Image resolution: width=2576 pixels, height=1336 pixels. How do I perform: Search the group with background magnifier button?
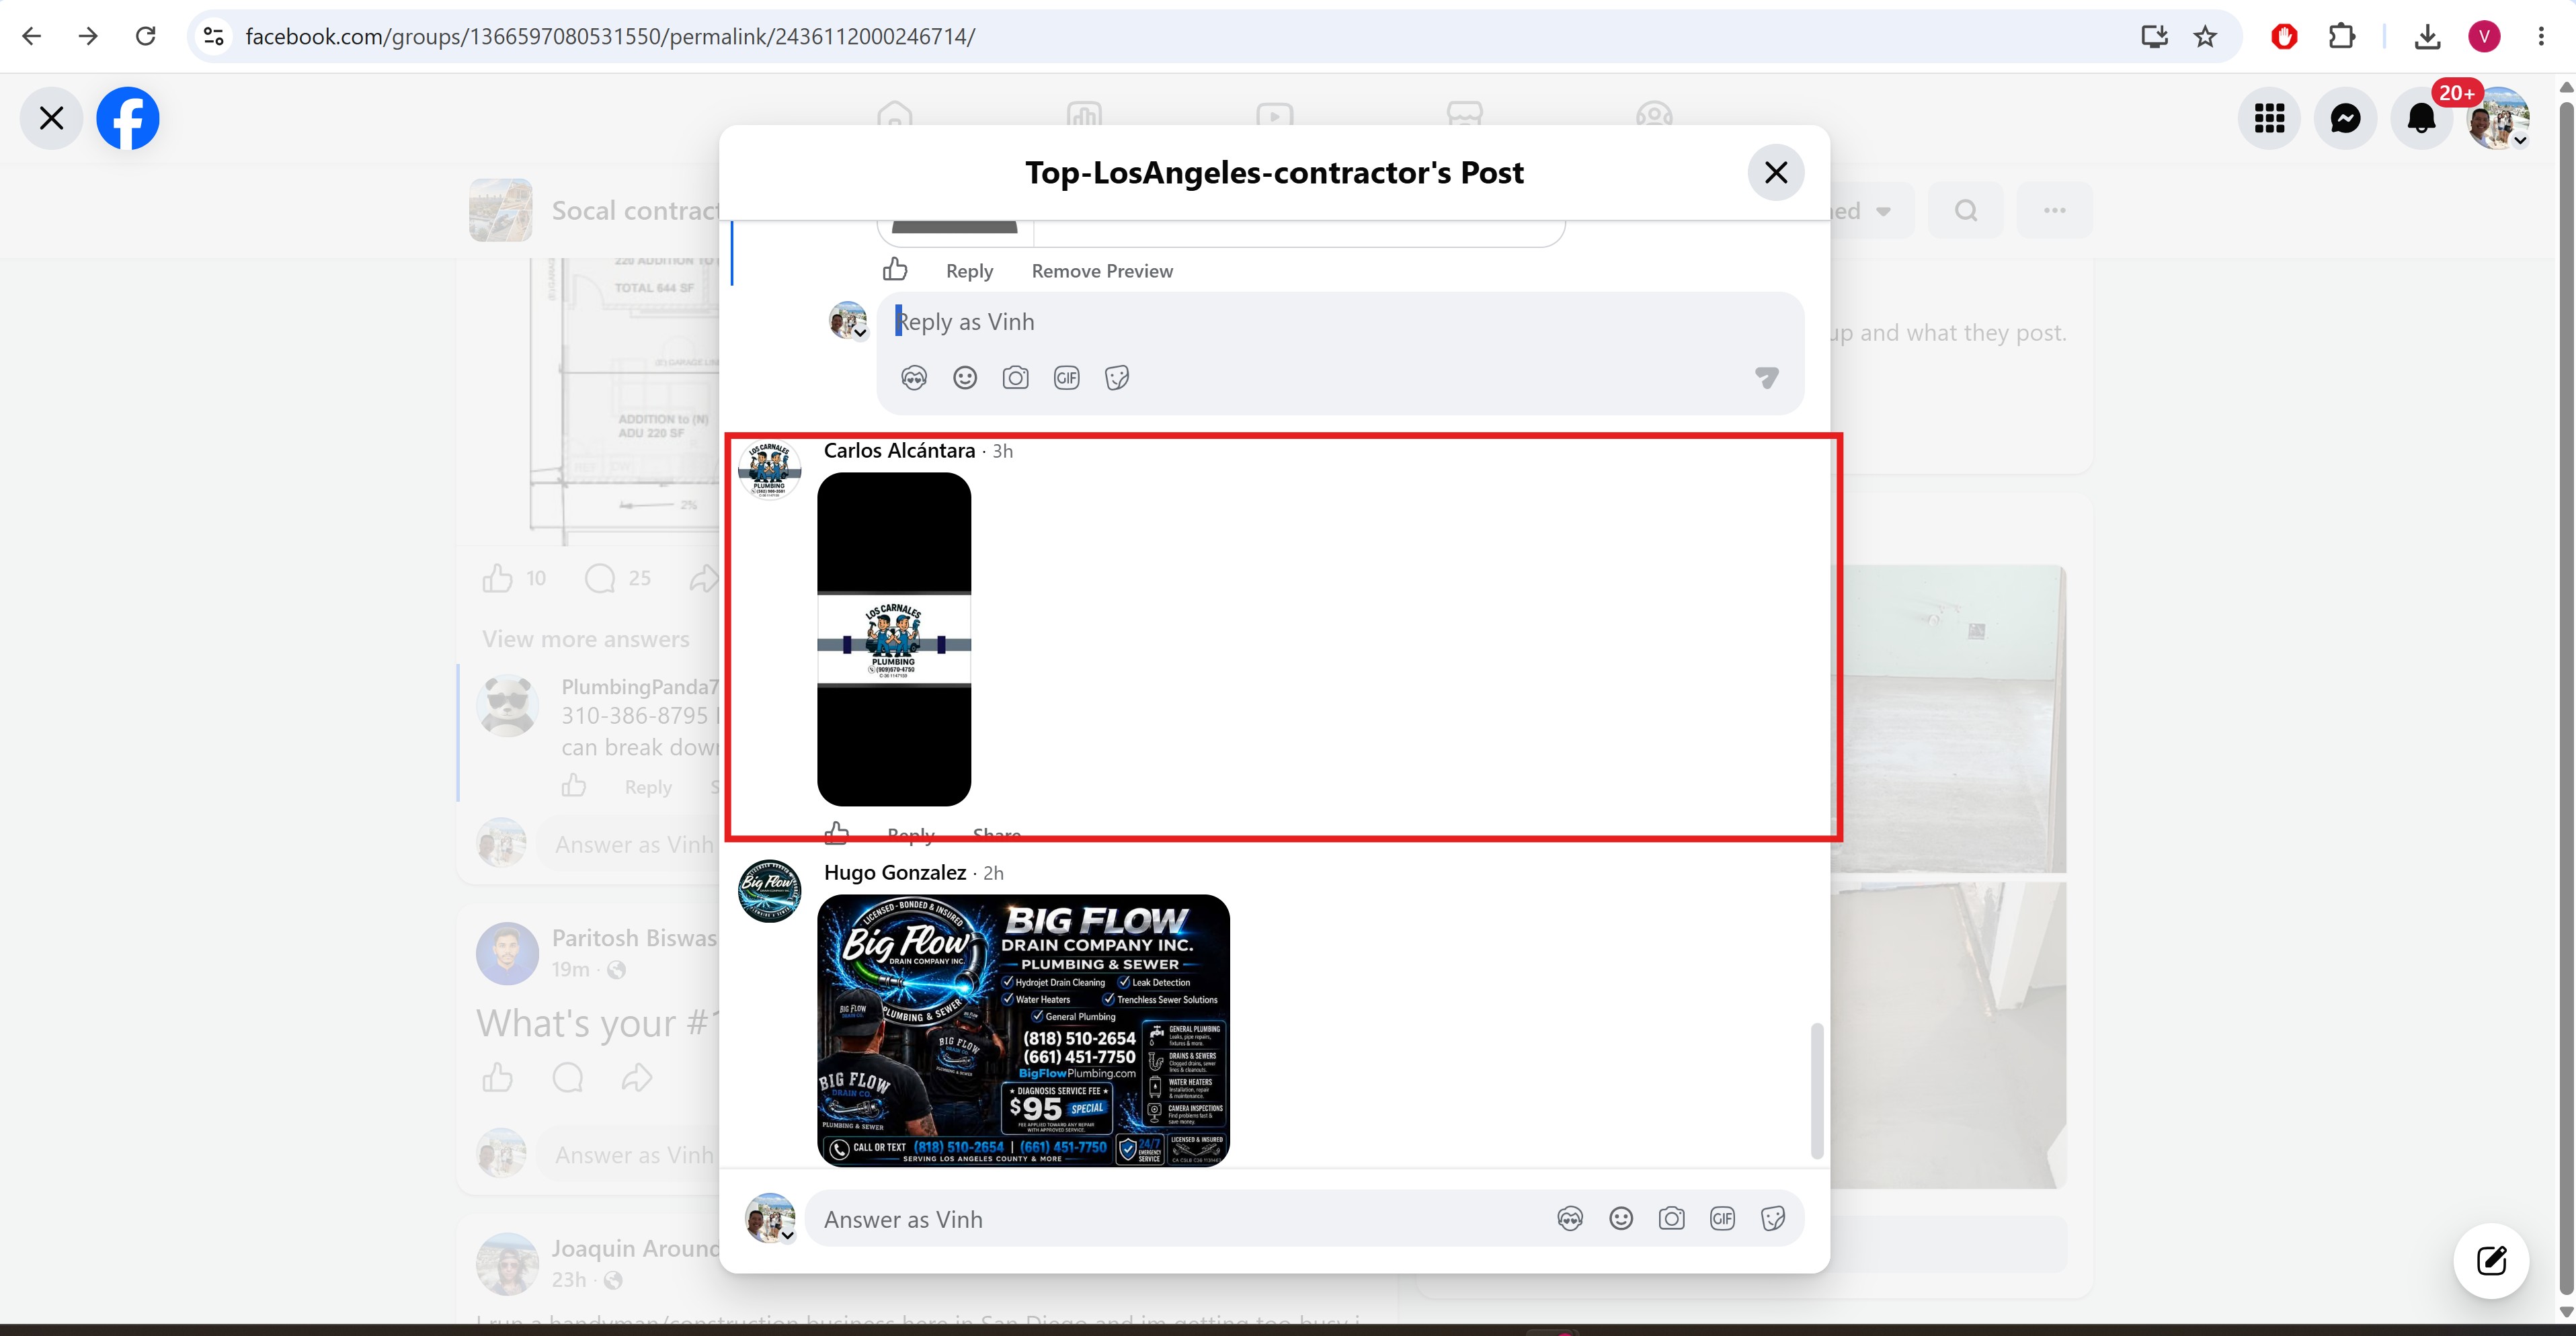(1966, 211)
